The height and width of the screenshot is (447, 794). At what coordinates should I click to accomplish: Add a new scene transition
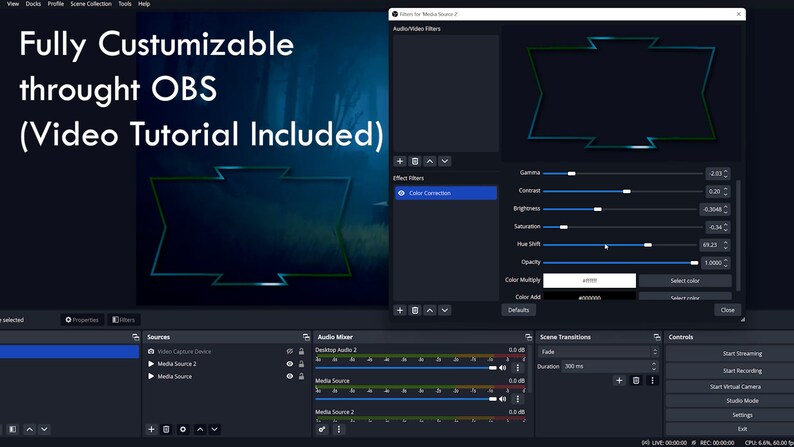click(x=619, y=380)
